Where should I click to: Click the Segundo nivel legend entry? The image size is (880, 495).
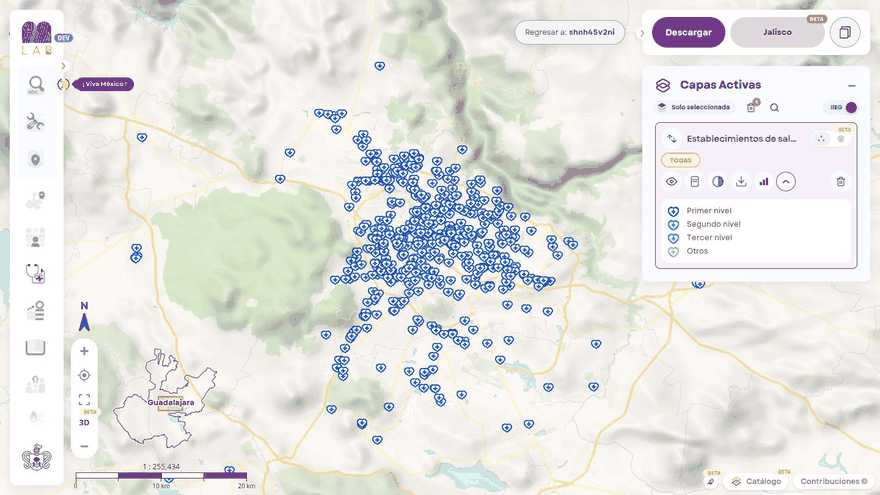coord(713,224)
